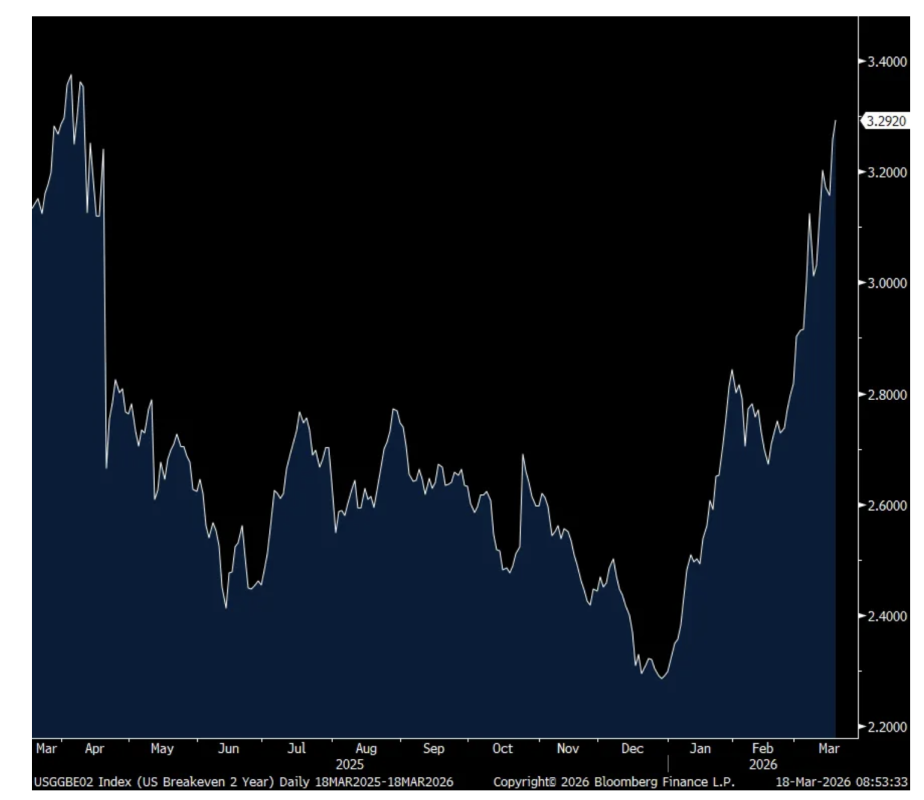Click the Sep month label

coord(433,748)
